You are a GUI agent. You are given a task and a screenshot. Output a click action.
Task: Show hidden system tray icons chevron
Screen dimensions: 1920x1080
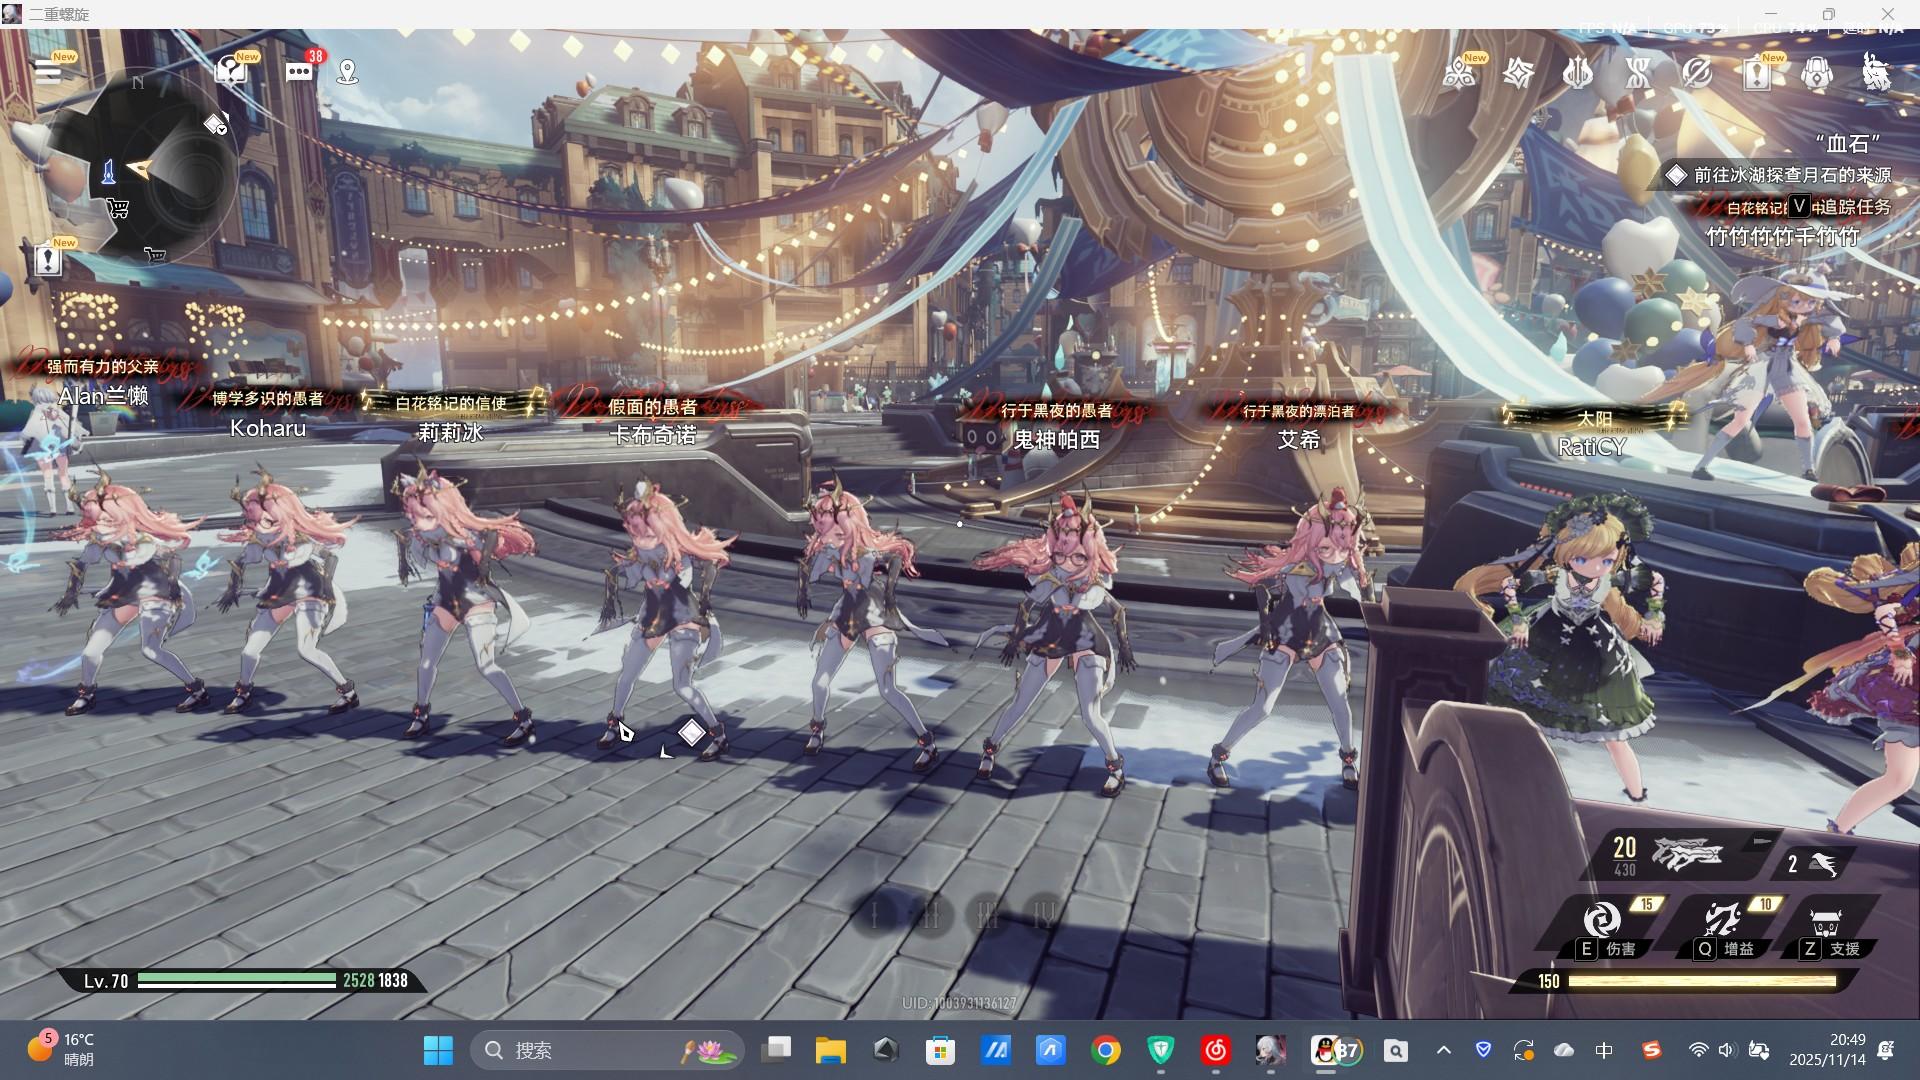tap(1443, 1050)
